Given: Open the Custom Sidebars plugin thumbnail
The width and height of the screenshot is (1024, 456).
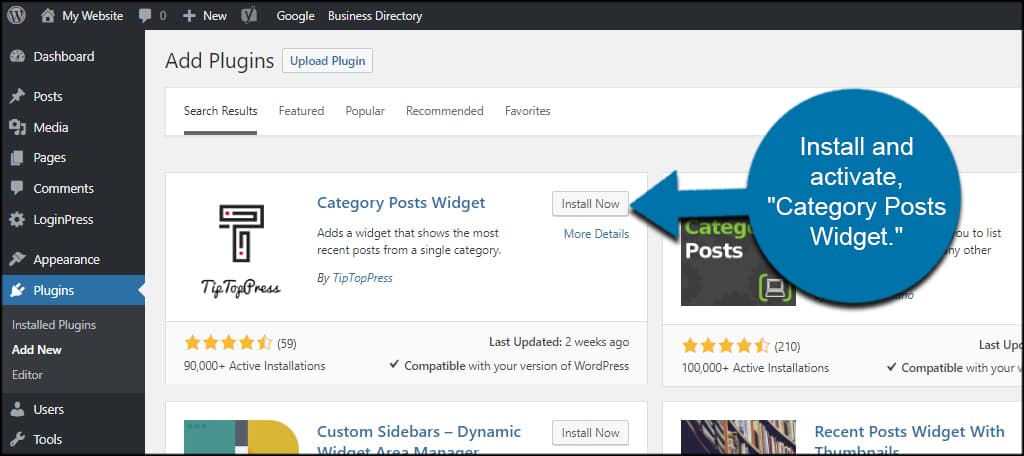Looking at the screenshot, I should tap(241, 437).
